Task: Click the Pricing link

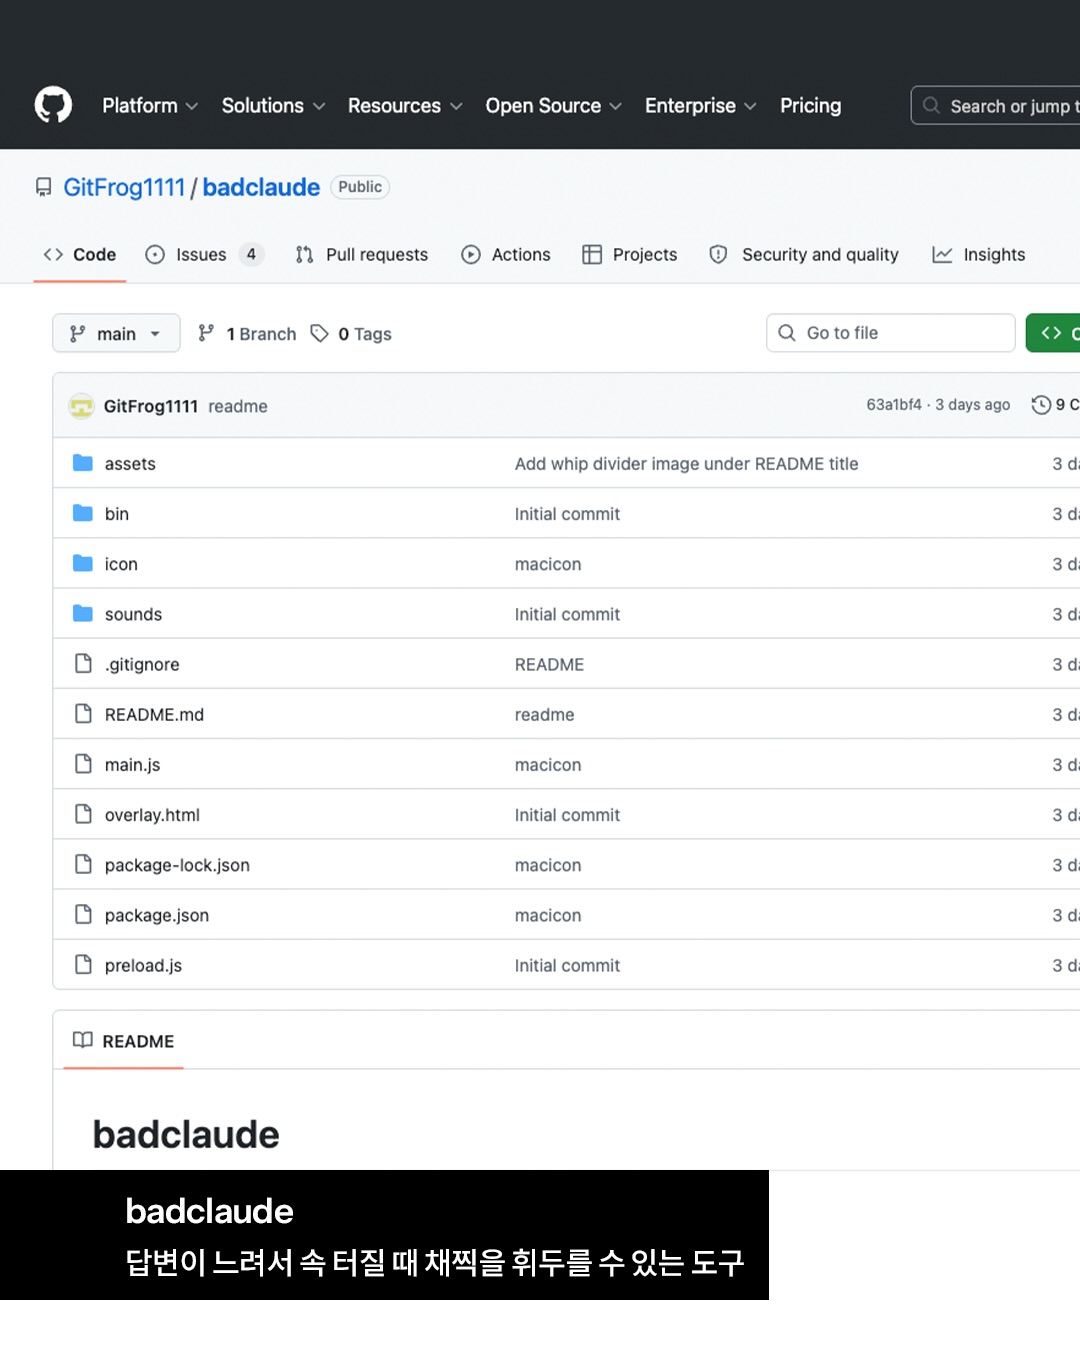Action: pos(810,106)
